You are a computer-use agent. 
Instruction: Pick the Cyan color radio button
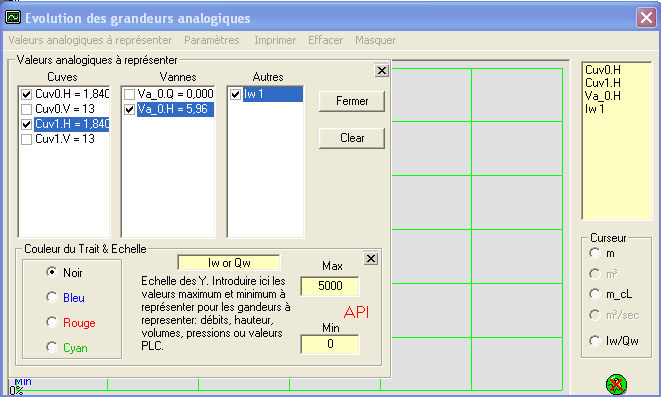coord(52,347)
